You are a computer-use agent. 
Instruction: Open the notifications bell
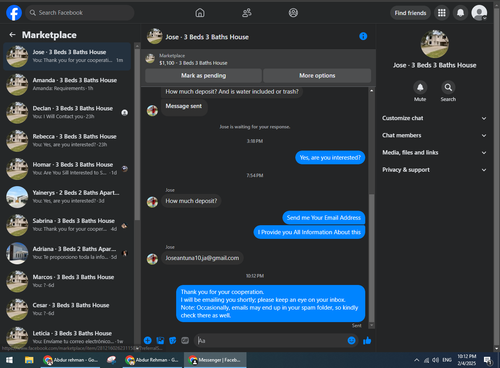[460, 13]
